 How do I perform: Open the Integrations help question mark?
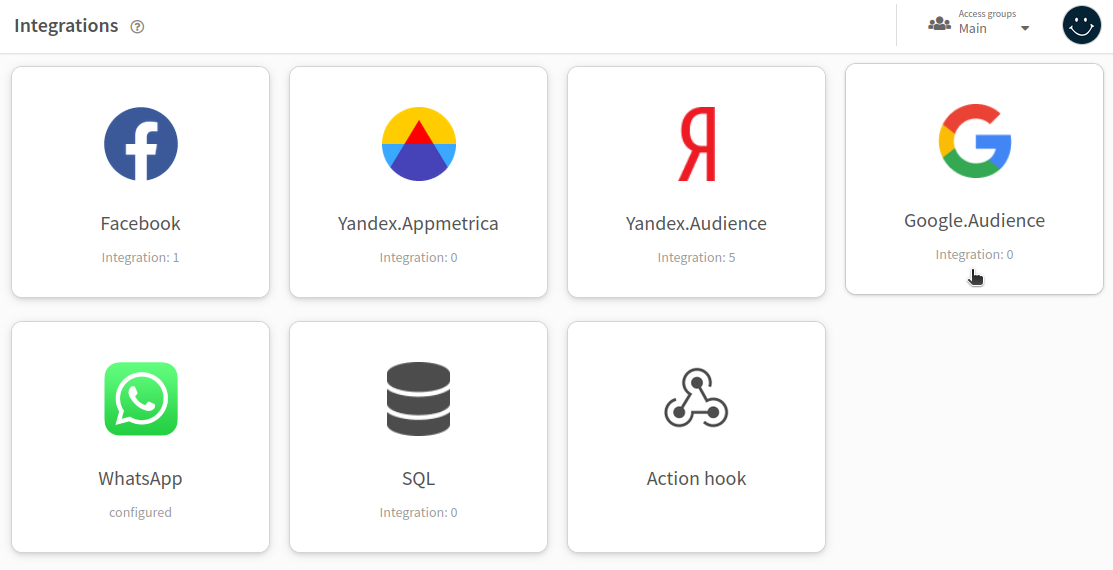coord(138,27)
